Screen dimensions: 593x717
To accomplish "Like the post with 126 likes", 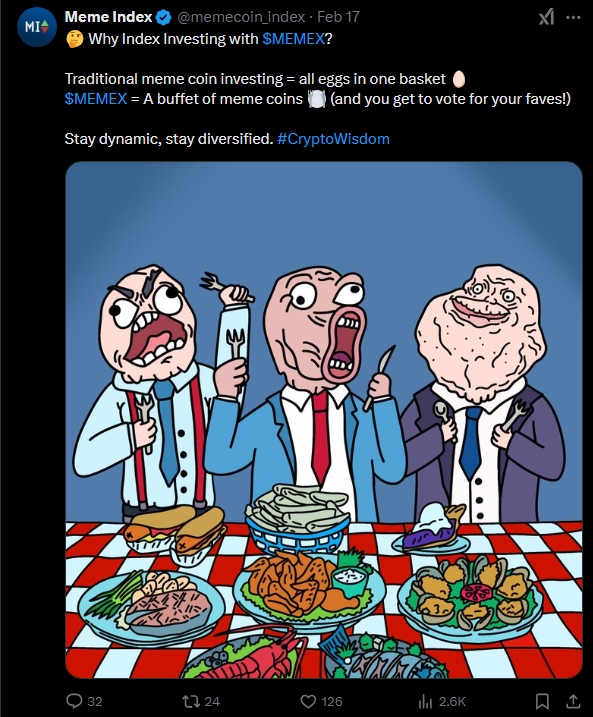I will tap(308, 701).
